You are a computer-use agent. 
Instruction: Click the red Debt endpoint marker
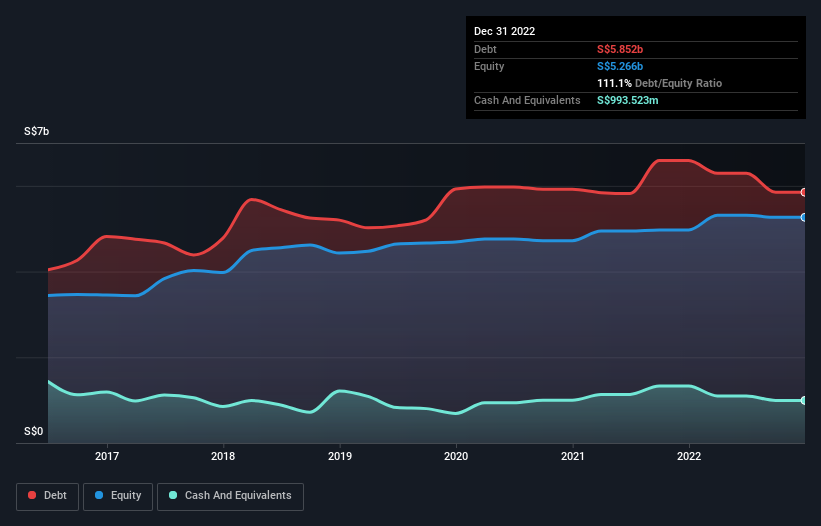[x=804, y=193]
